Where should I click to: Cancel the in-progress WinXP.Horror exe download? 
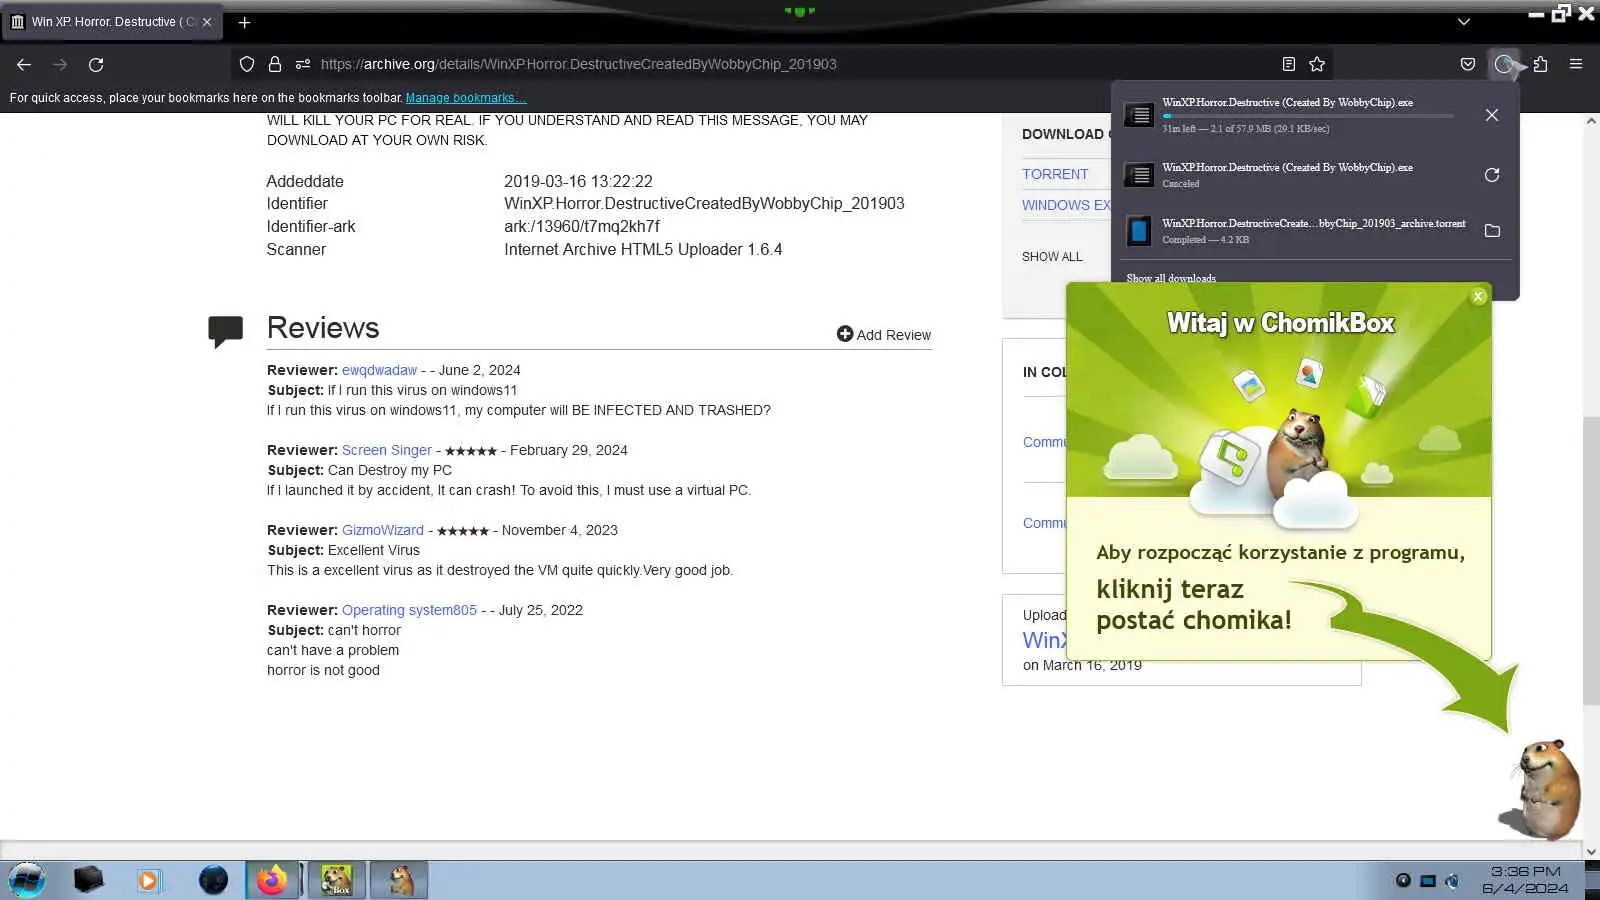[x=1492, y=115]
